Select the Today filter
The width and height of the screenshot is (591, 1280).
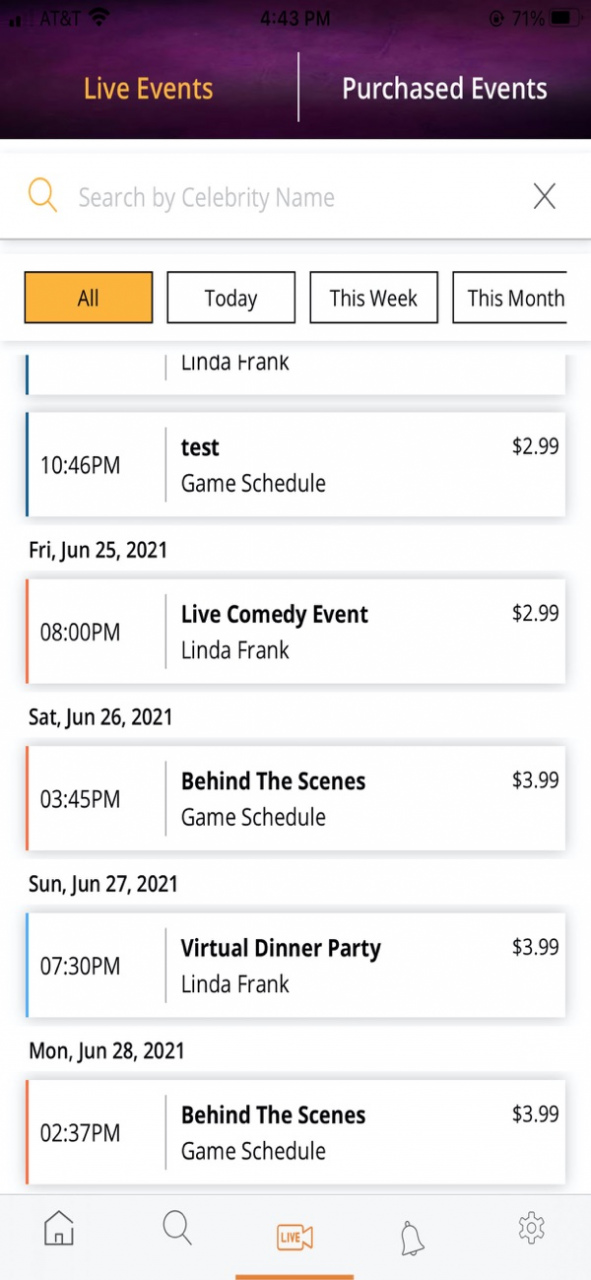click(231, 298)
